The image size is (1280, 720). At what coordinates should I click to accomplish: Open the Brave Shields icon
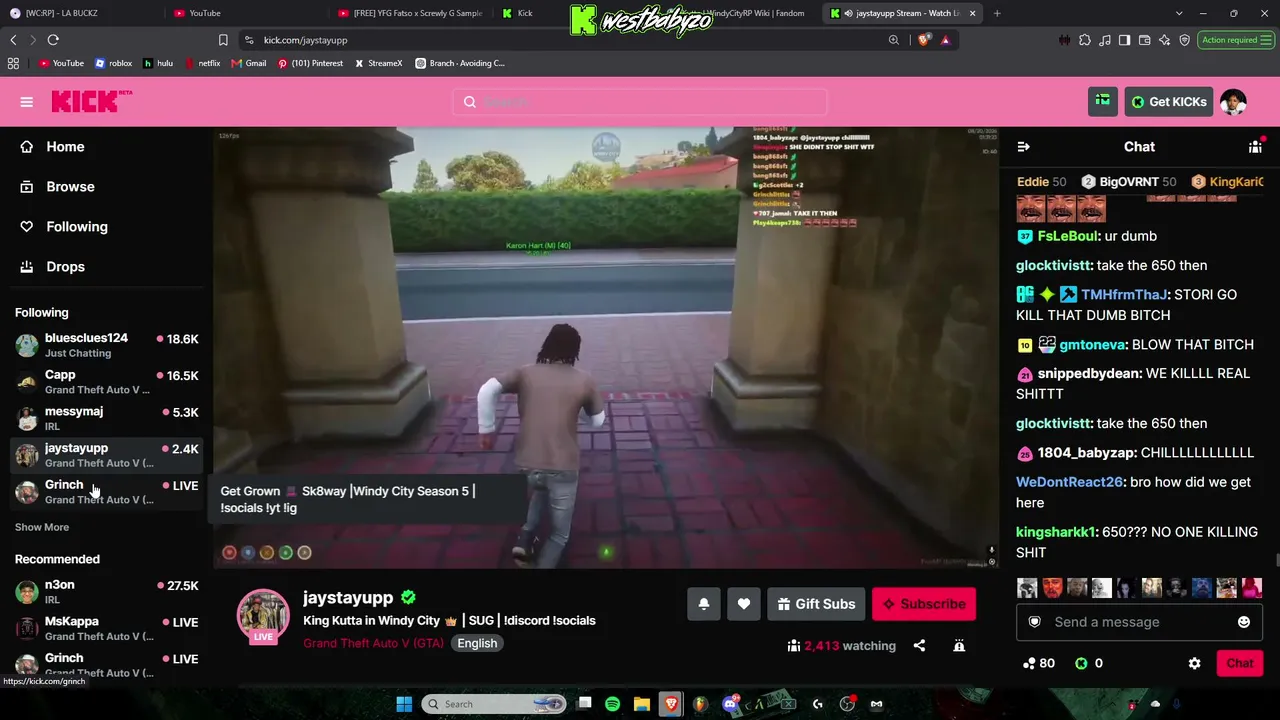(x=923, y=40)
